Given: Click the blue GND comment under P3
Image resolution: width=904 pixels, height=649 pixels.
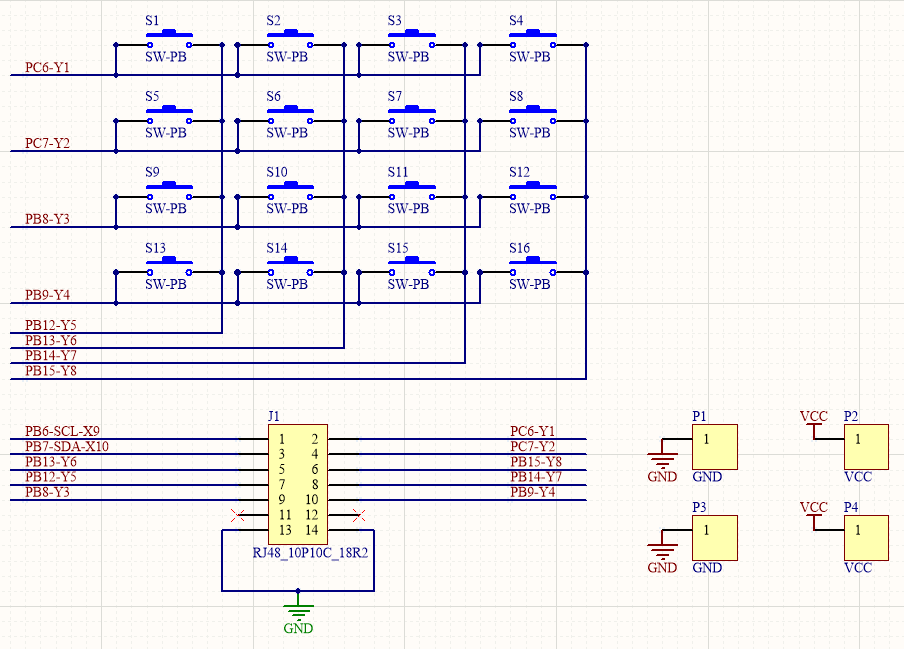Looking at the screenshot, I should 707,568.
